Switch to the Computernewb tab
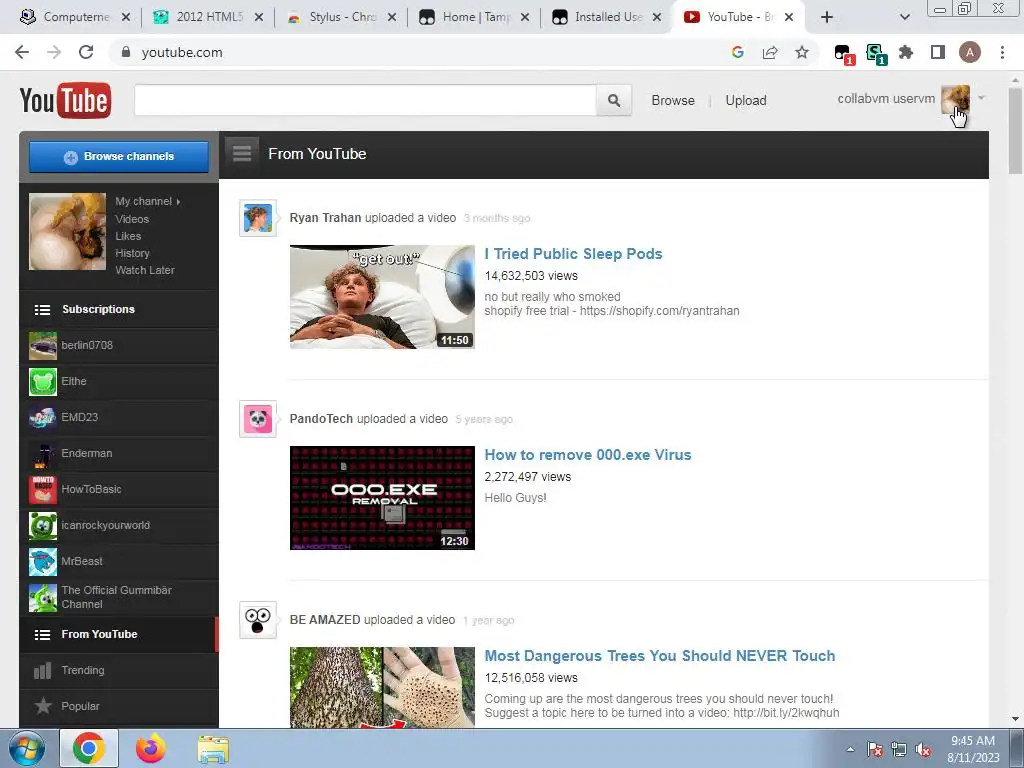The width and height of the screenshot is (1024, 768). click(76, 17)
